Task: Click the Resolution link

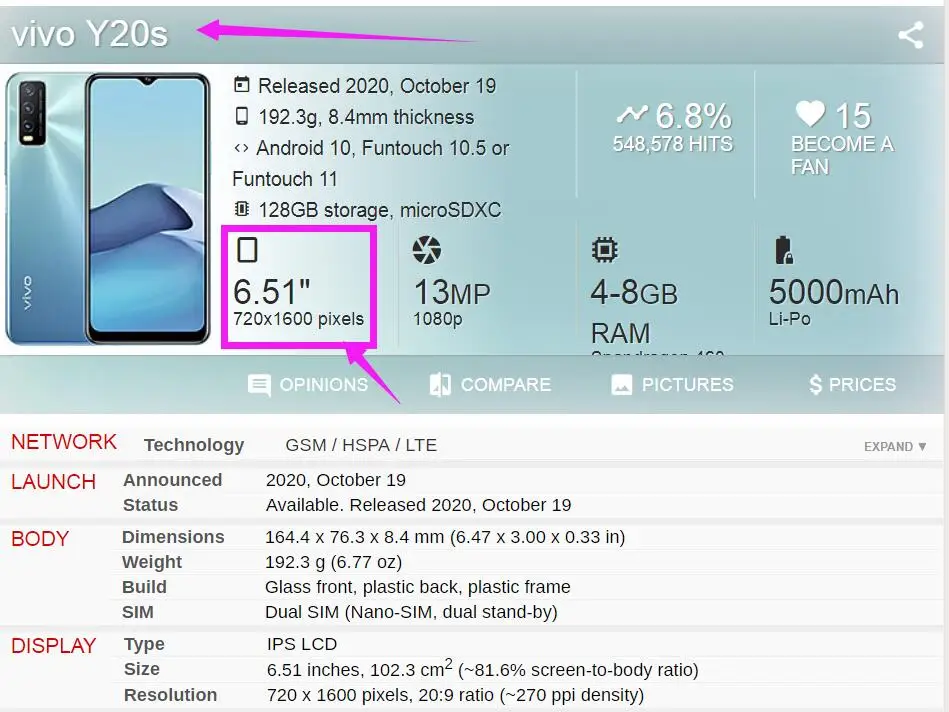Action: [x=171, y=695]
